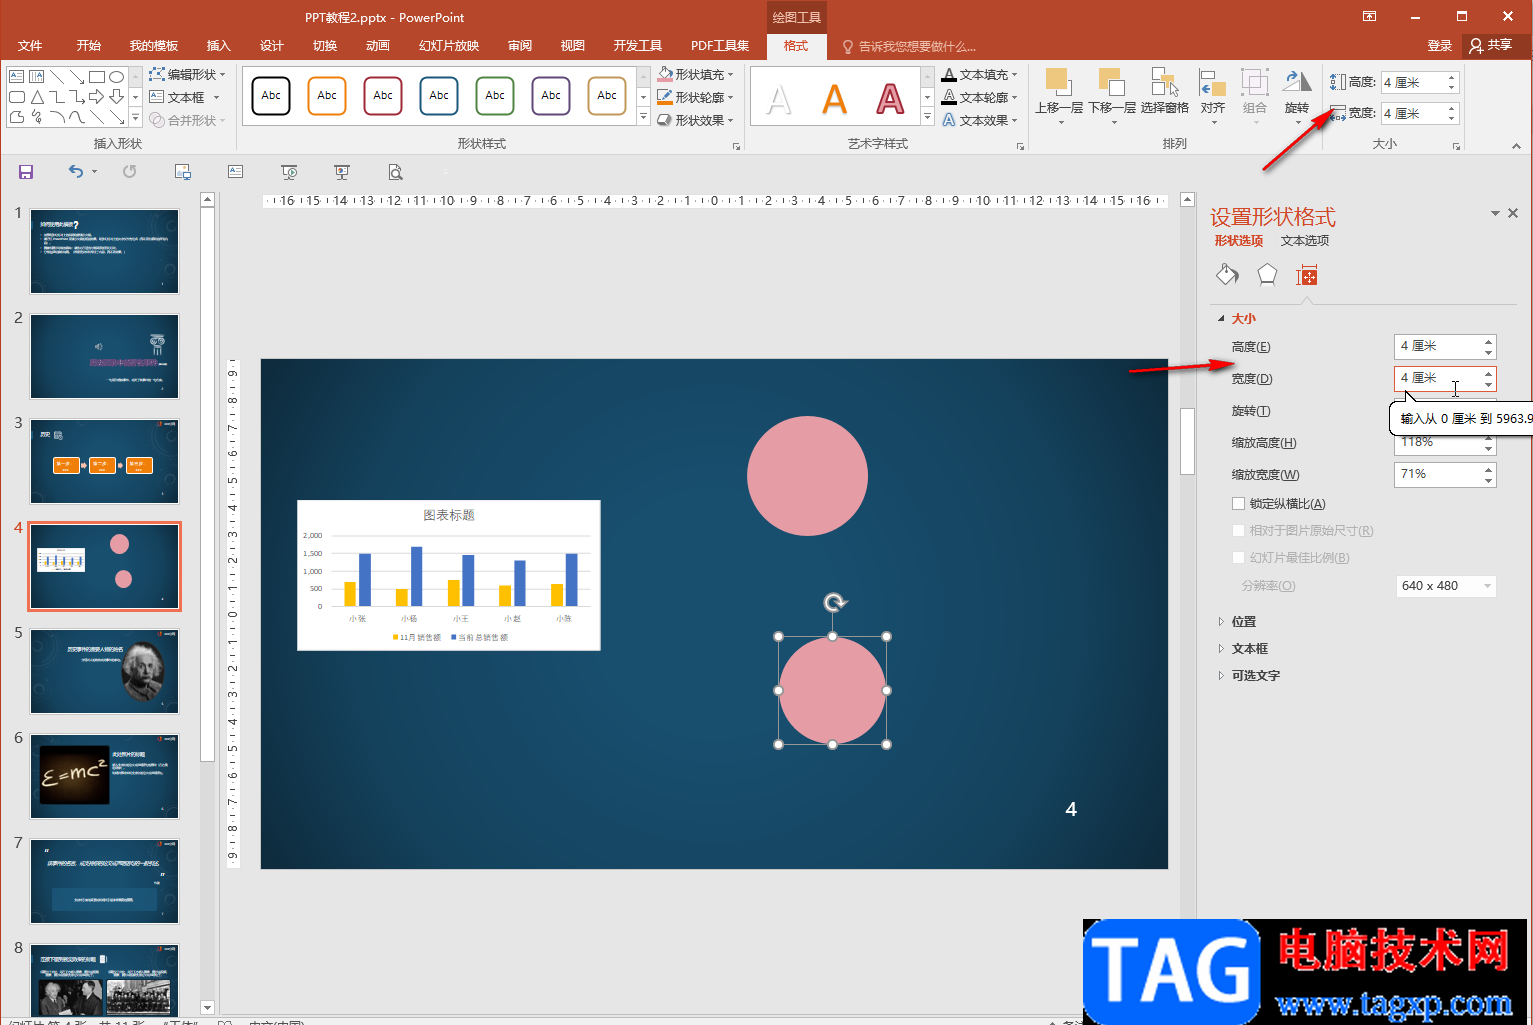Click the chart titled 图表标题 on slide
The width and height of the screenshot is (1533, 1025).
pyautogui.click(x=449, y=575)
